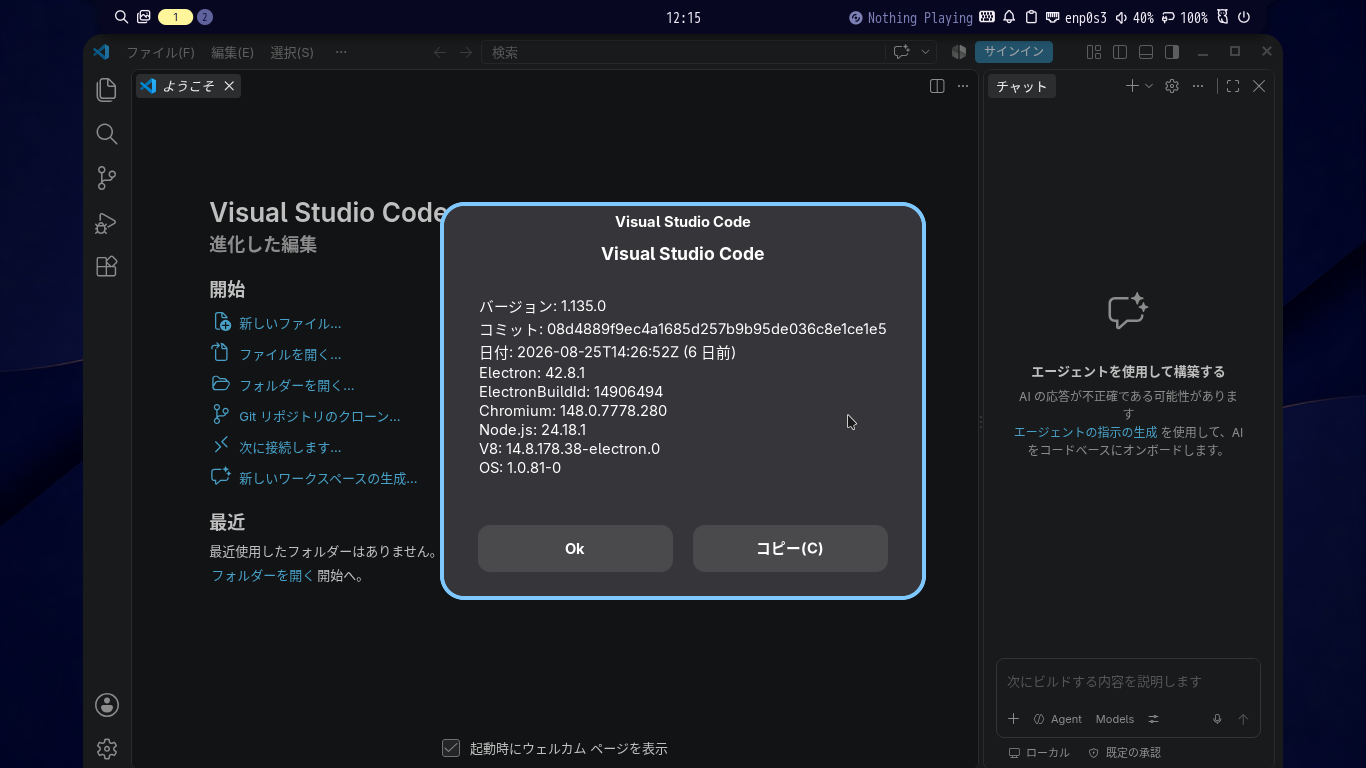The height and width of the screenshot is (768, 1366).
Task: Add context with the plus in the chat input
Action: [1013, 719]
